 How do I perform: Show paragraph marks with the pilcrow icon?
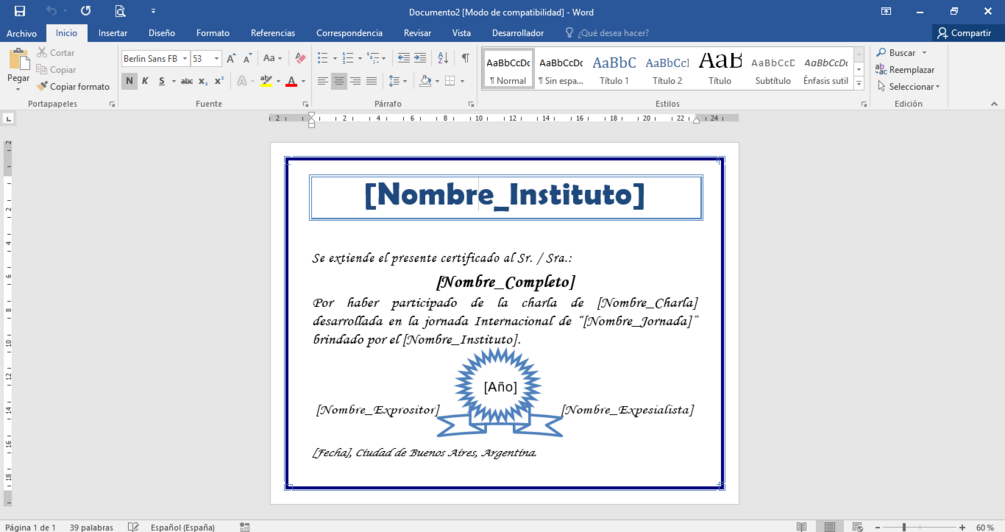[465, 58]
